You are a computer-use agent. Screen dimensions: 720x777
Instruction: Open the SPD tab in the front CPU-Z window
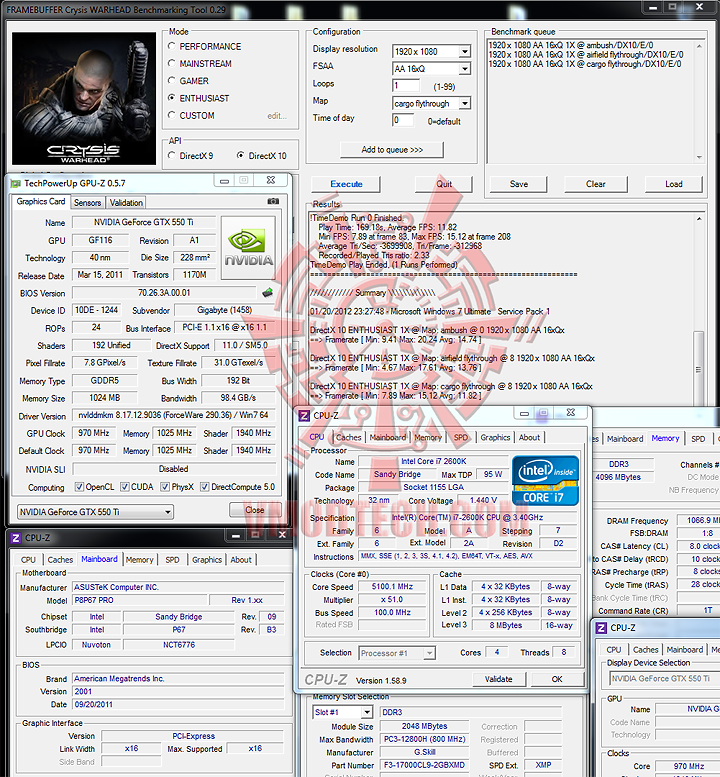click(460, 438)
